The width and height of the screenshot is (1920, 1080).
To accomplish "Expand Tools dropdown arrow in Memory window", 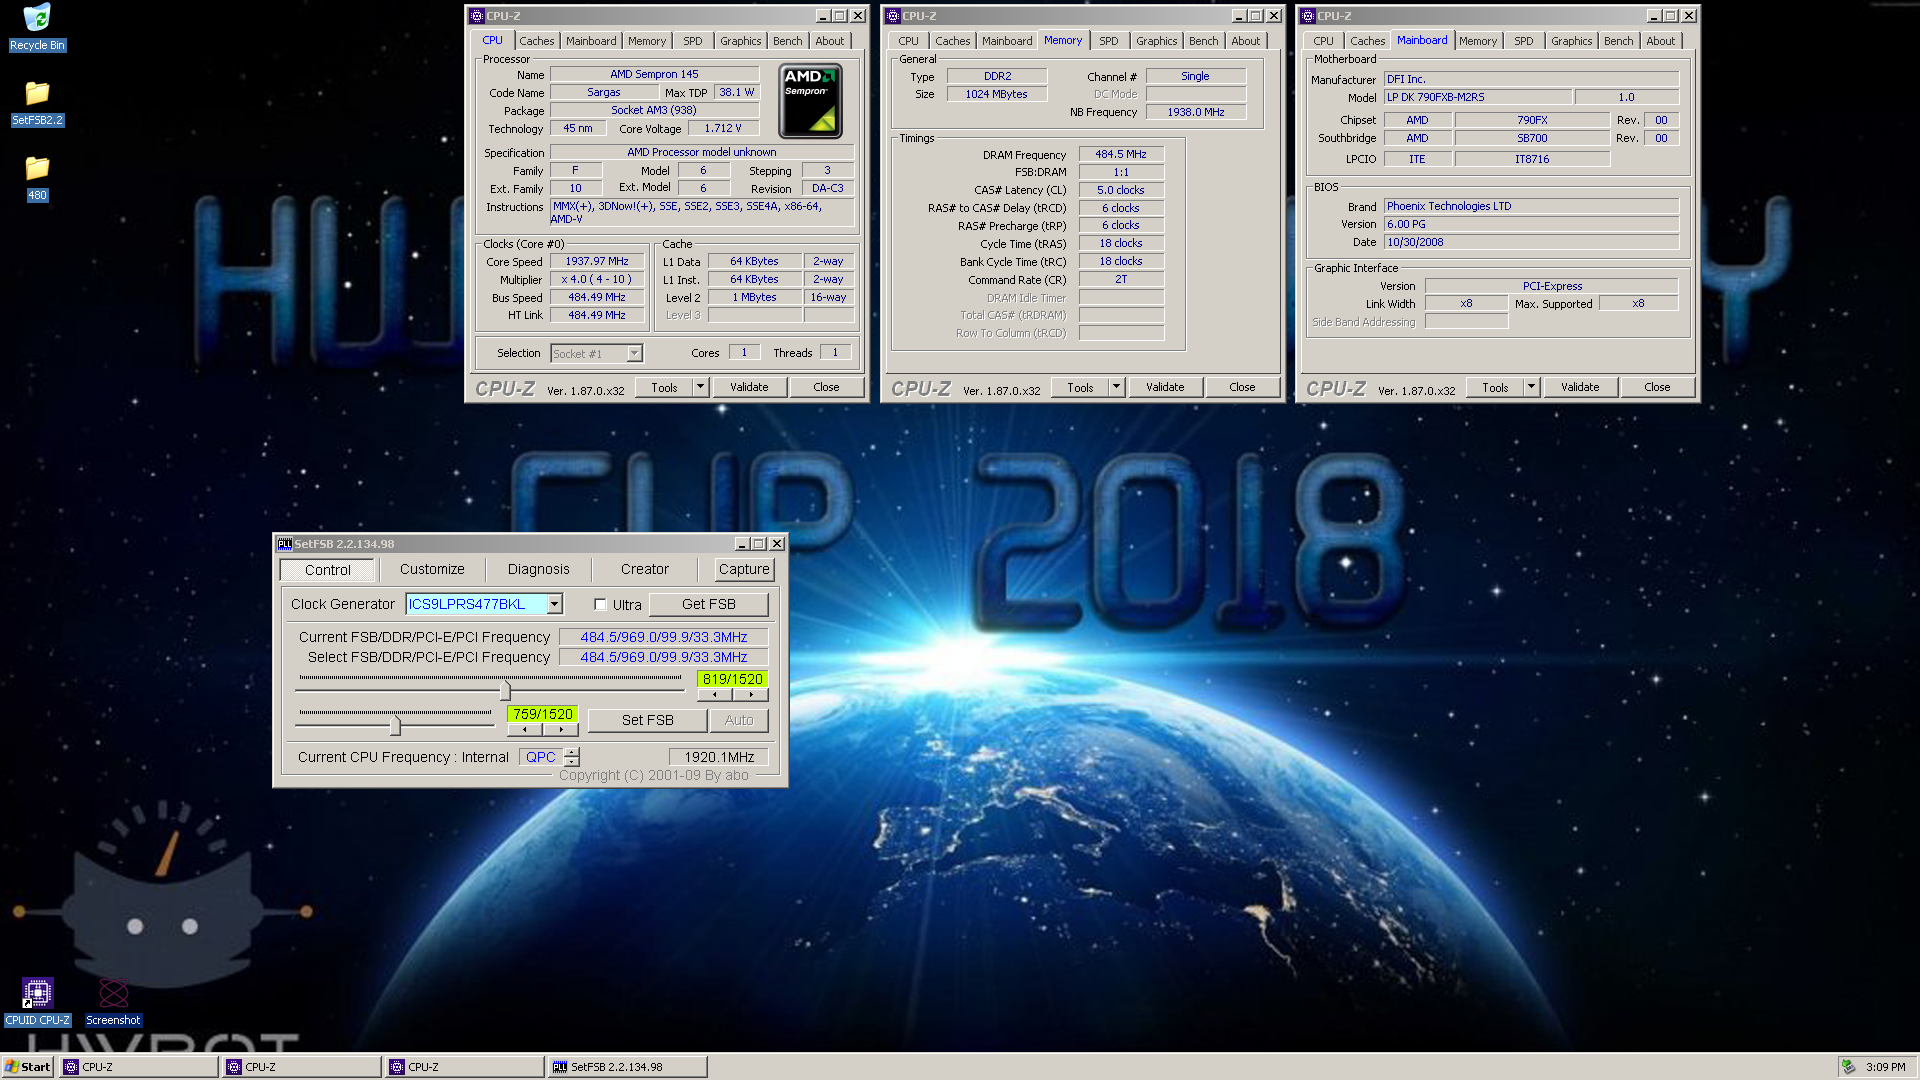I will point(1116,387).
